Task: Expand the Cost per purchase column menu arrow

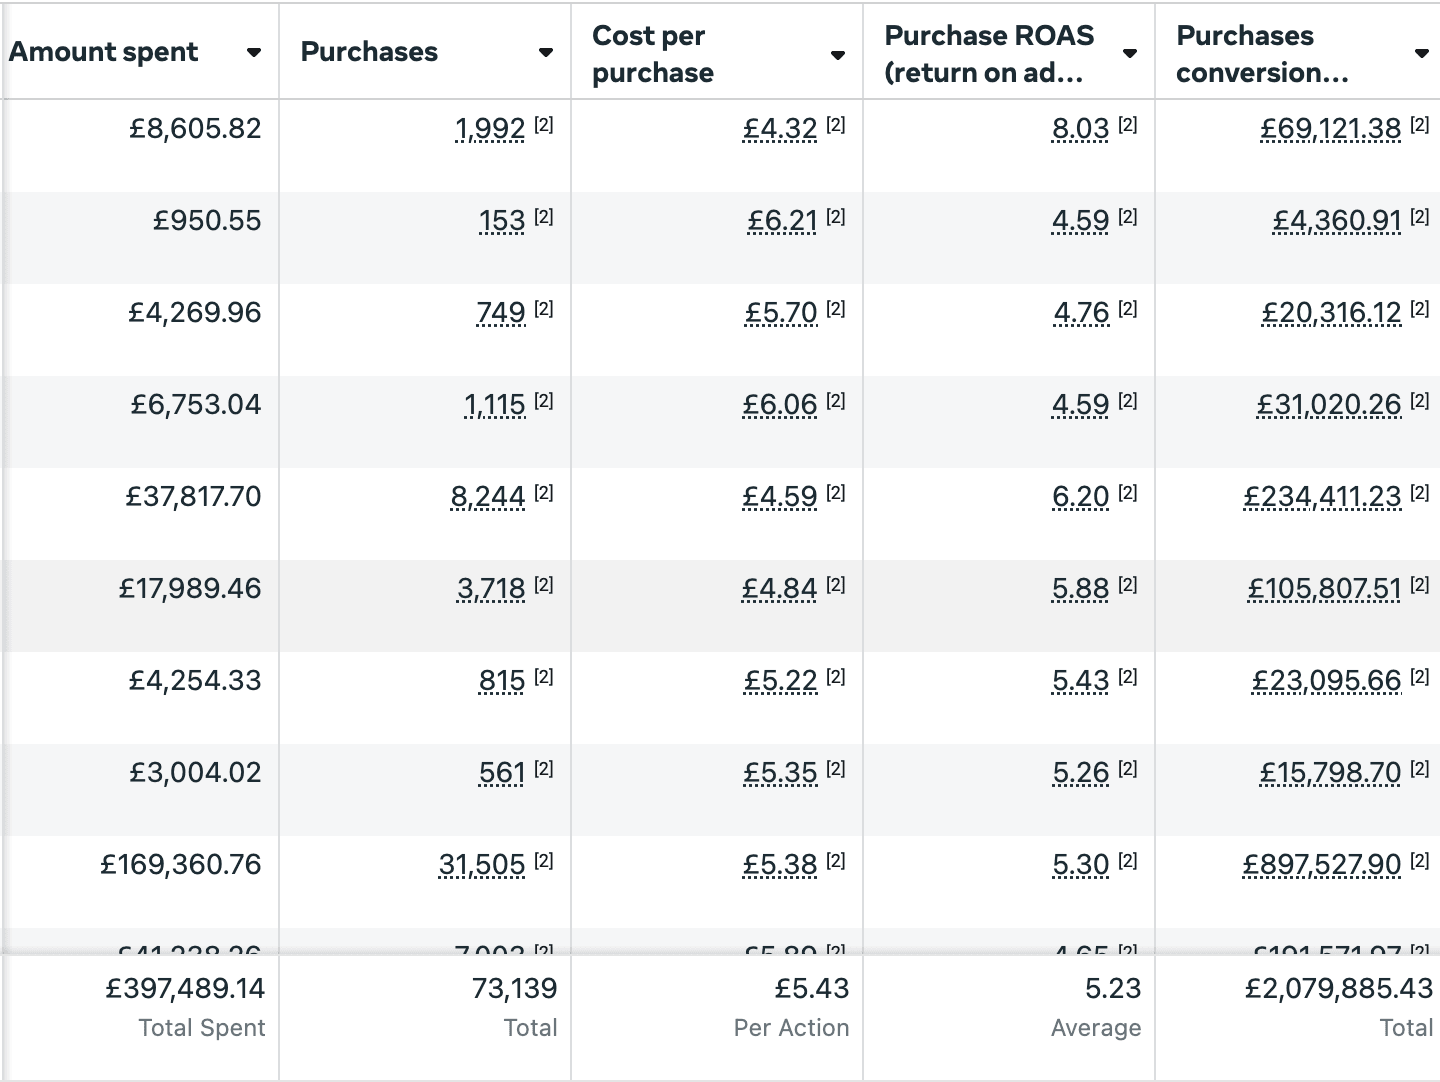Action: (x=838, y=55)
